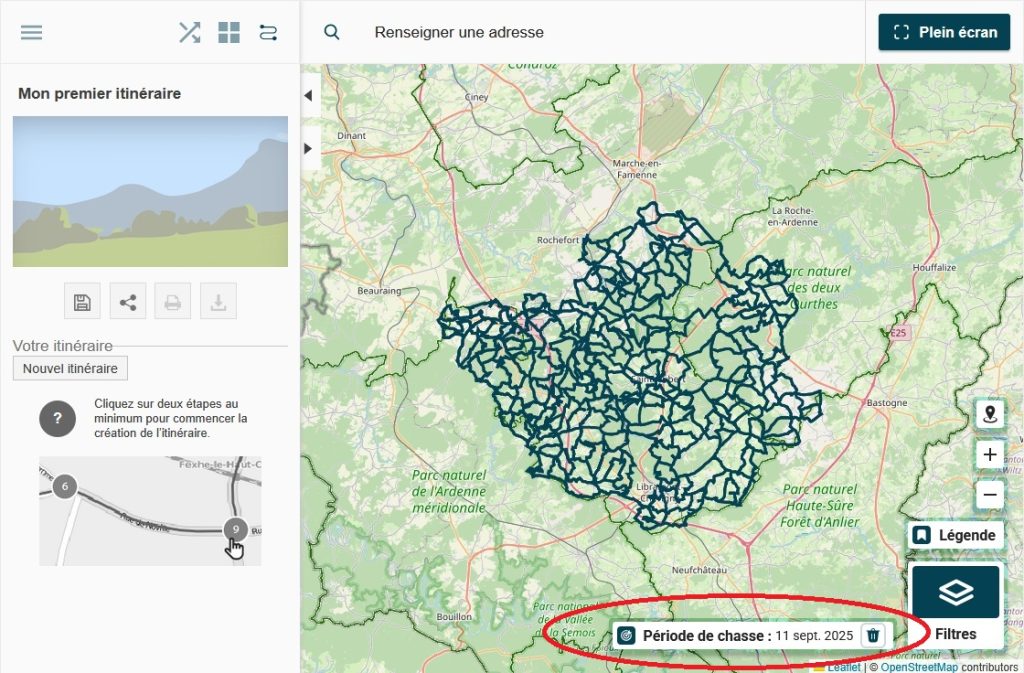Locate my position with the map pin button
1024x673 pixels.
click(x=990, y=414)
